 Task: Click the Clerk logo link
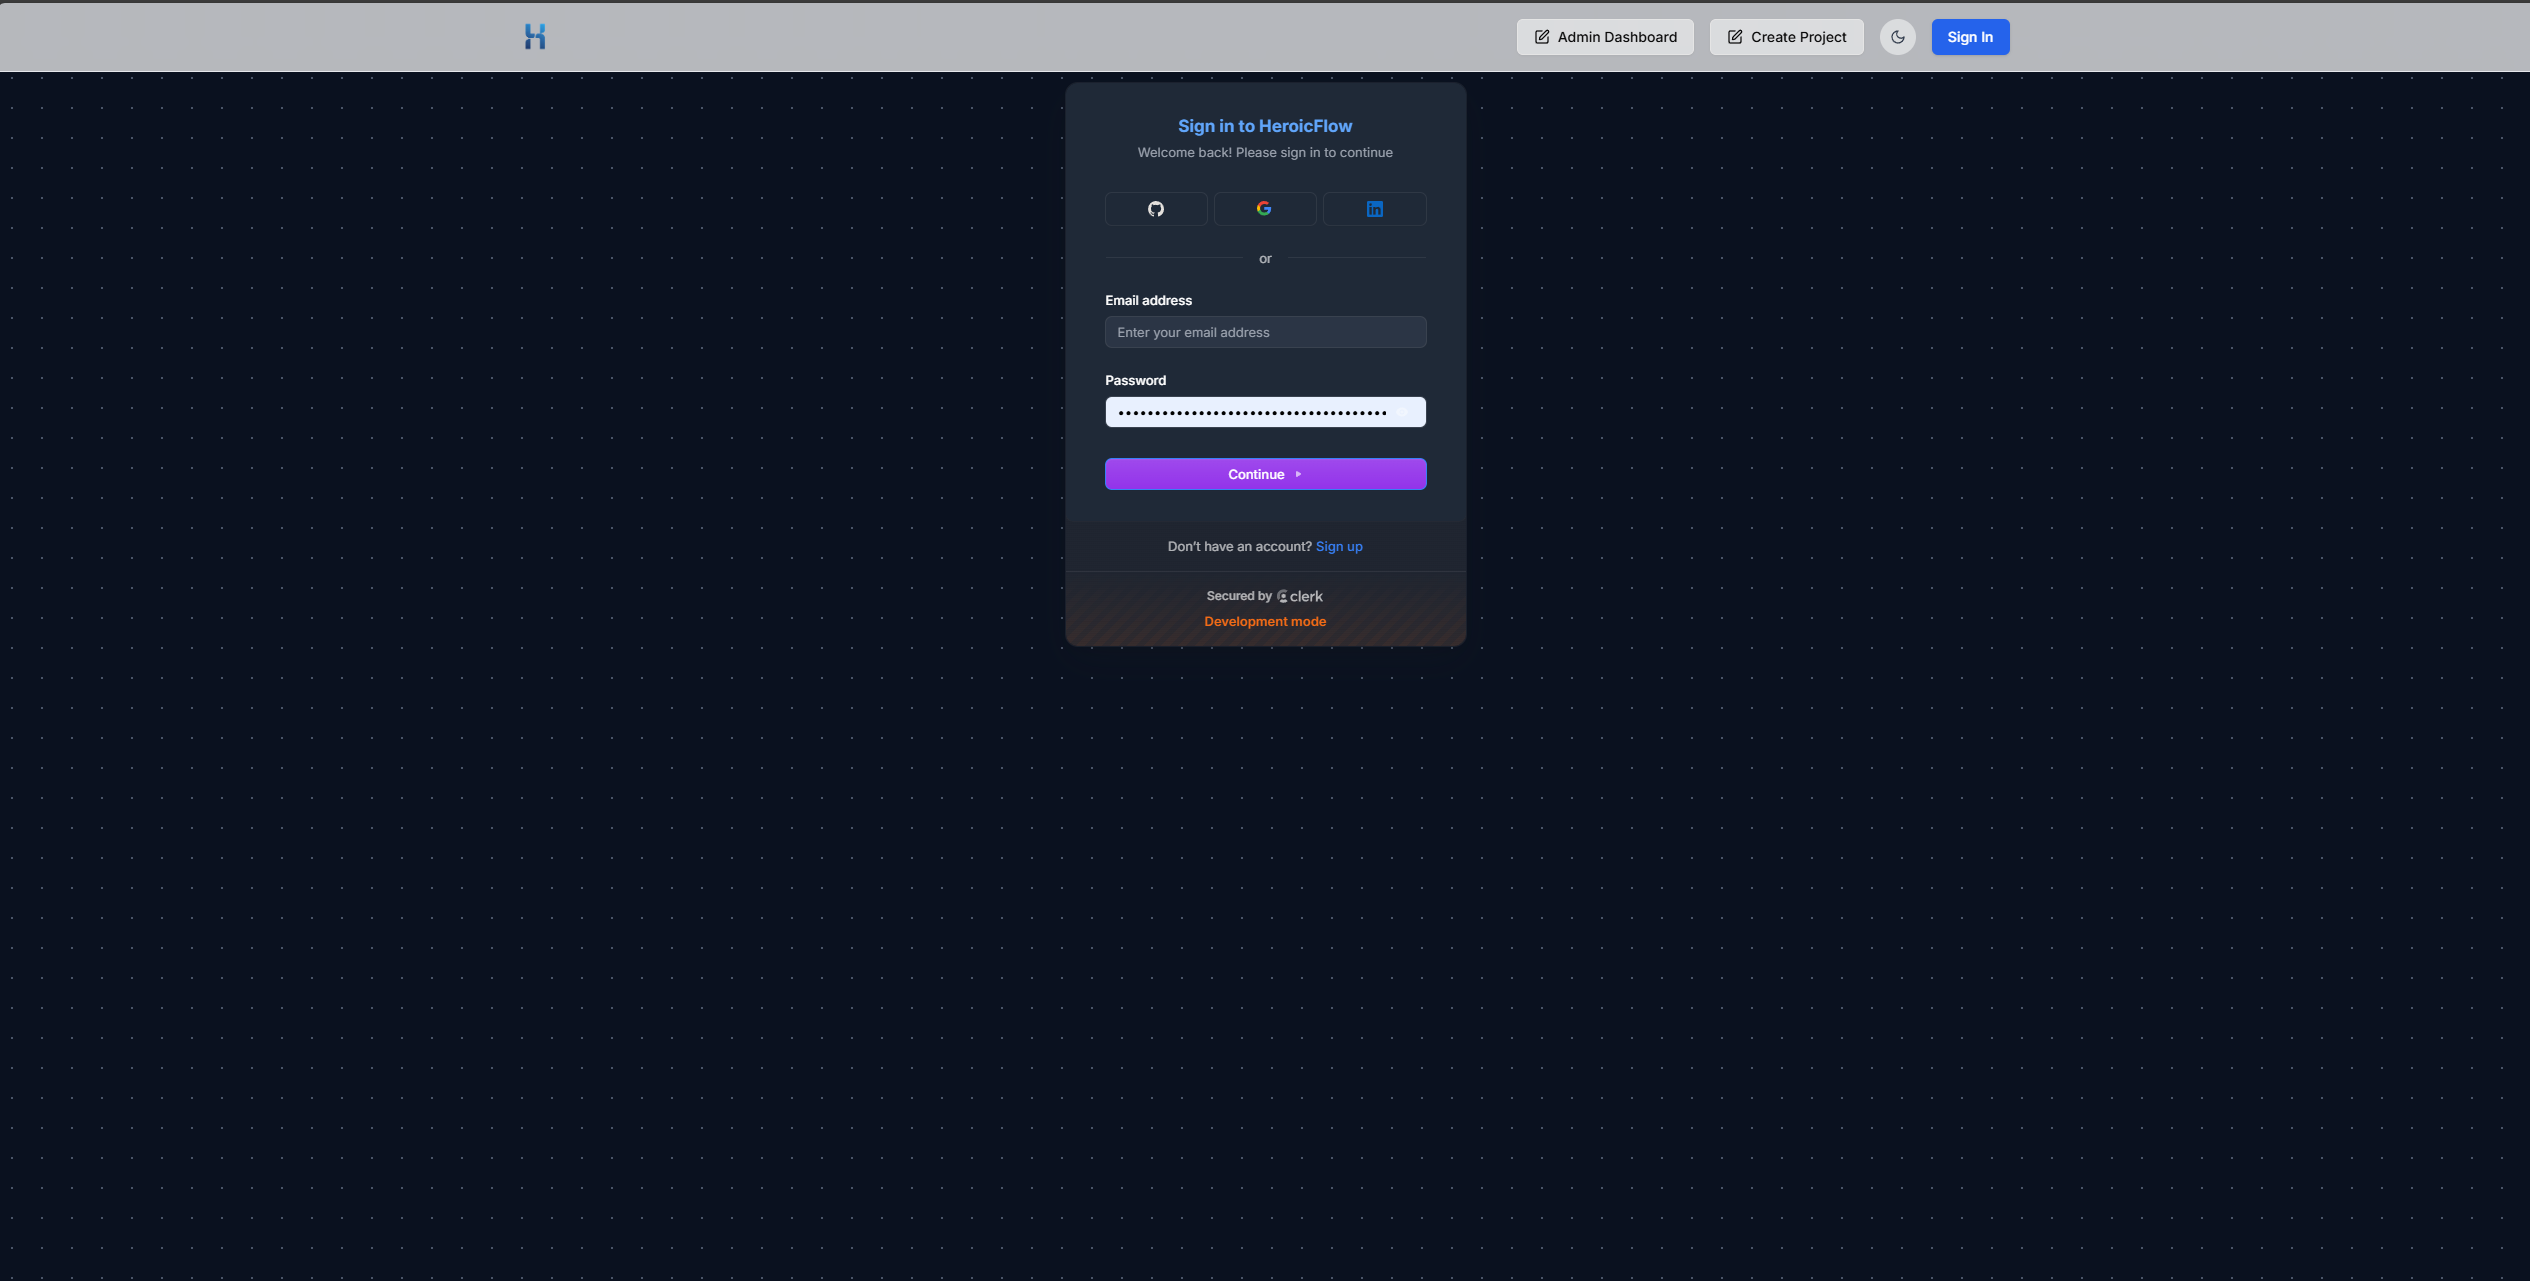[x=1300, y=596]
